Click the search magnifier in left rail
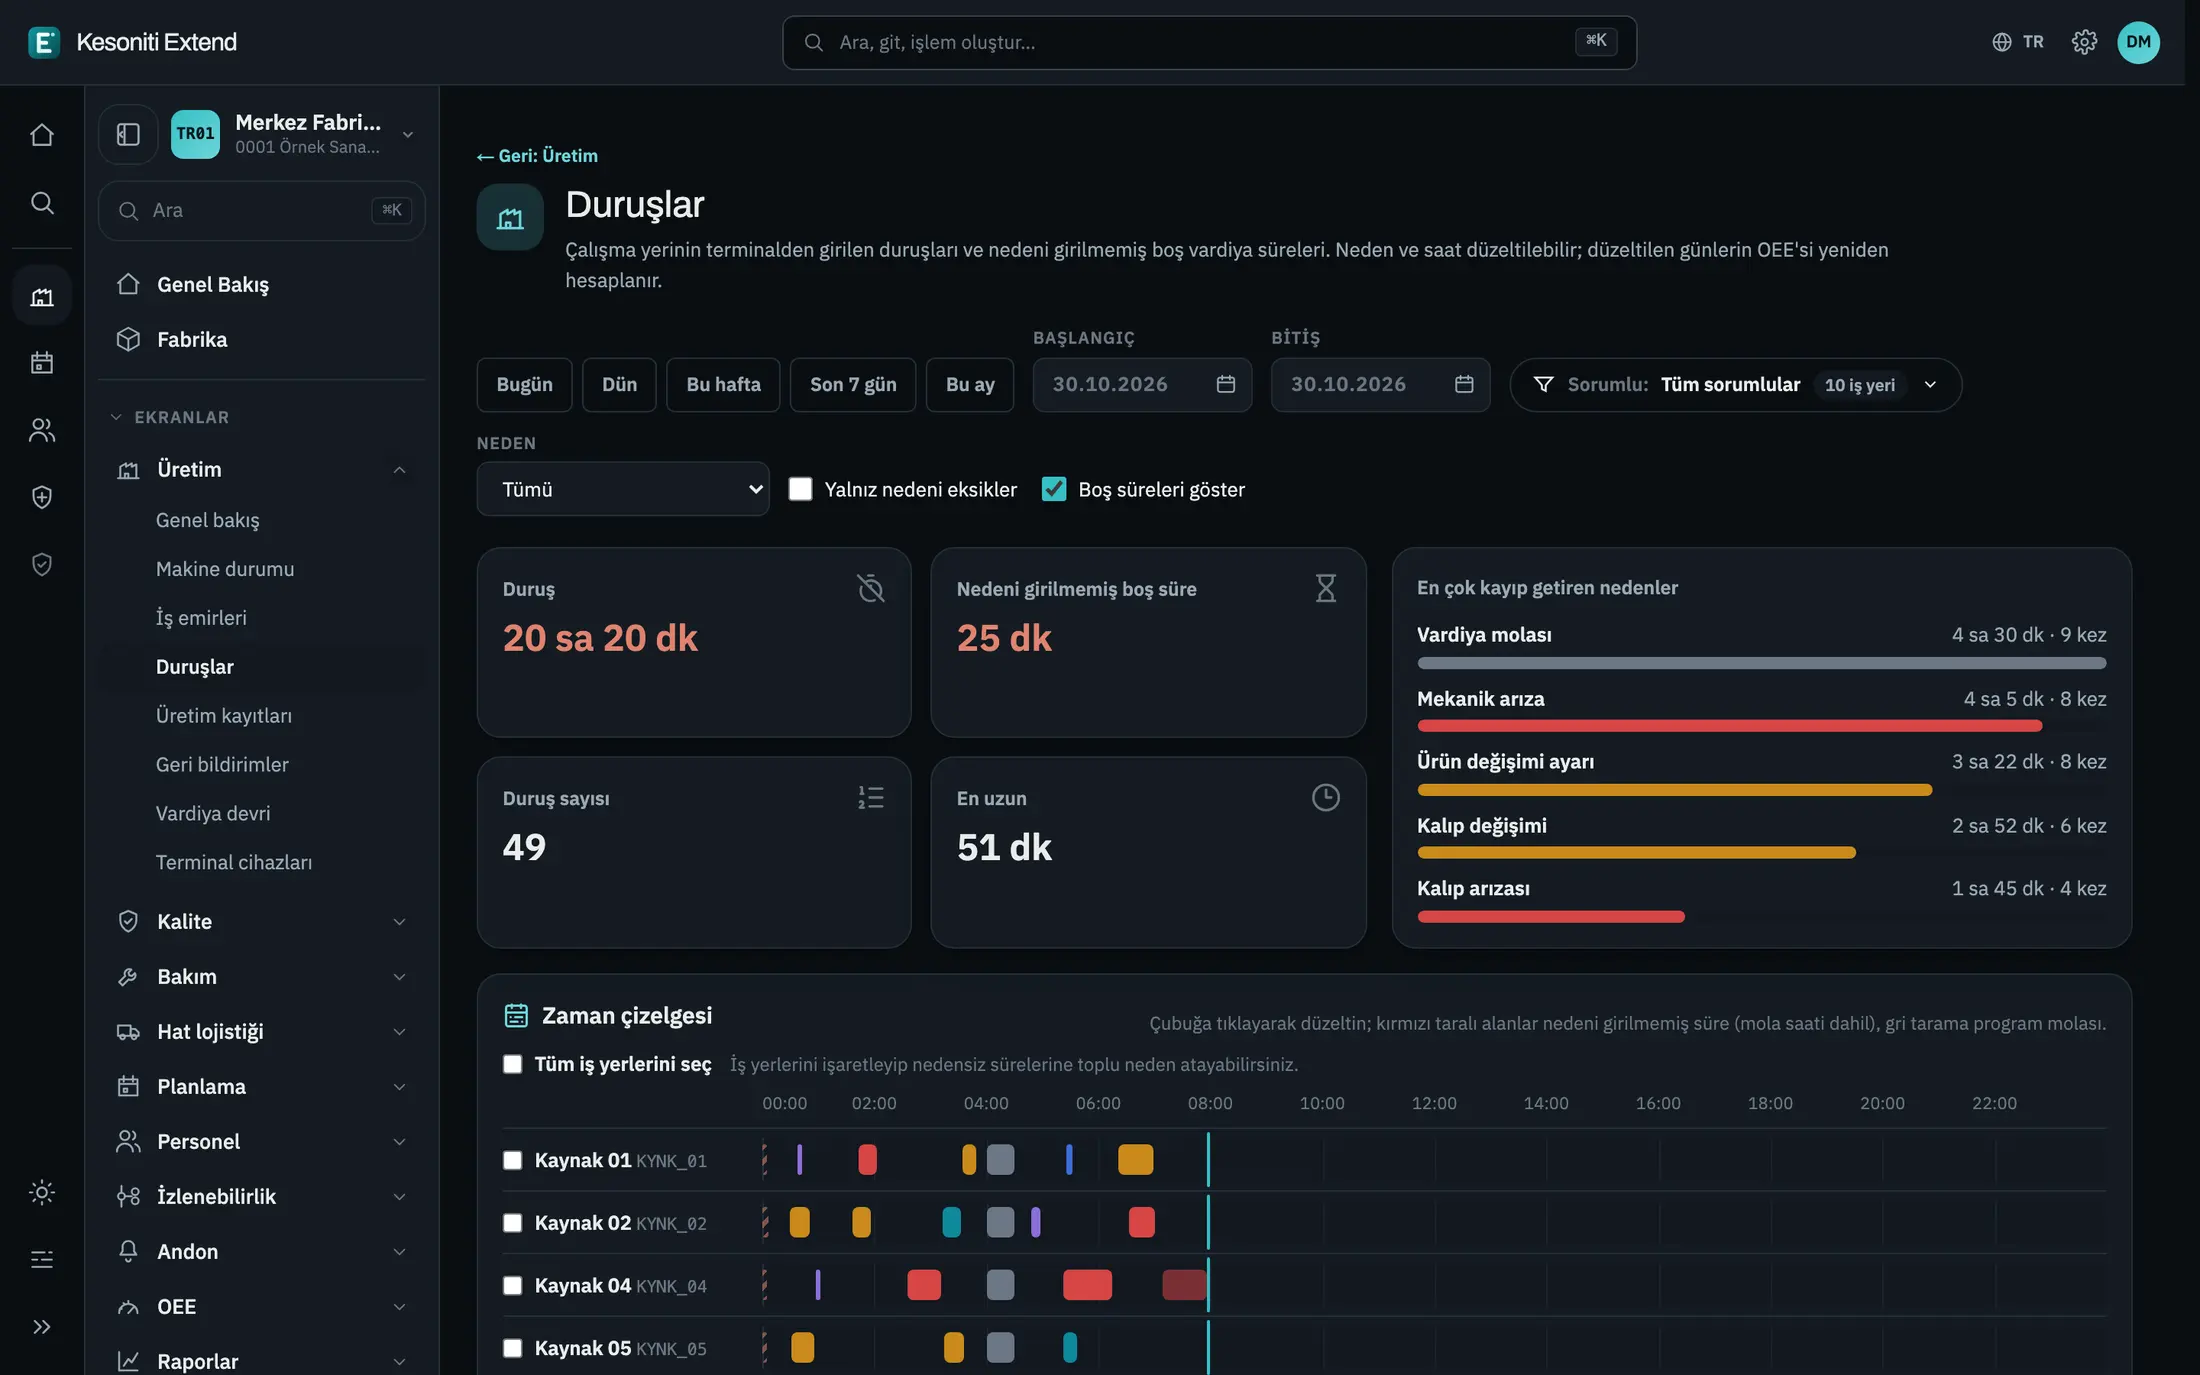 coord(42,203)
